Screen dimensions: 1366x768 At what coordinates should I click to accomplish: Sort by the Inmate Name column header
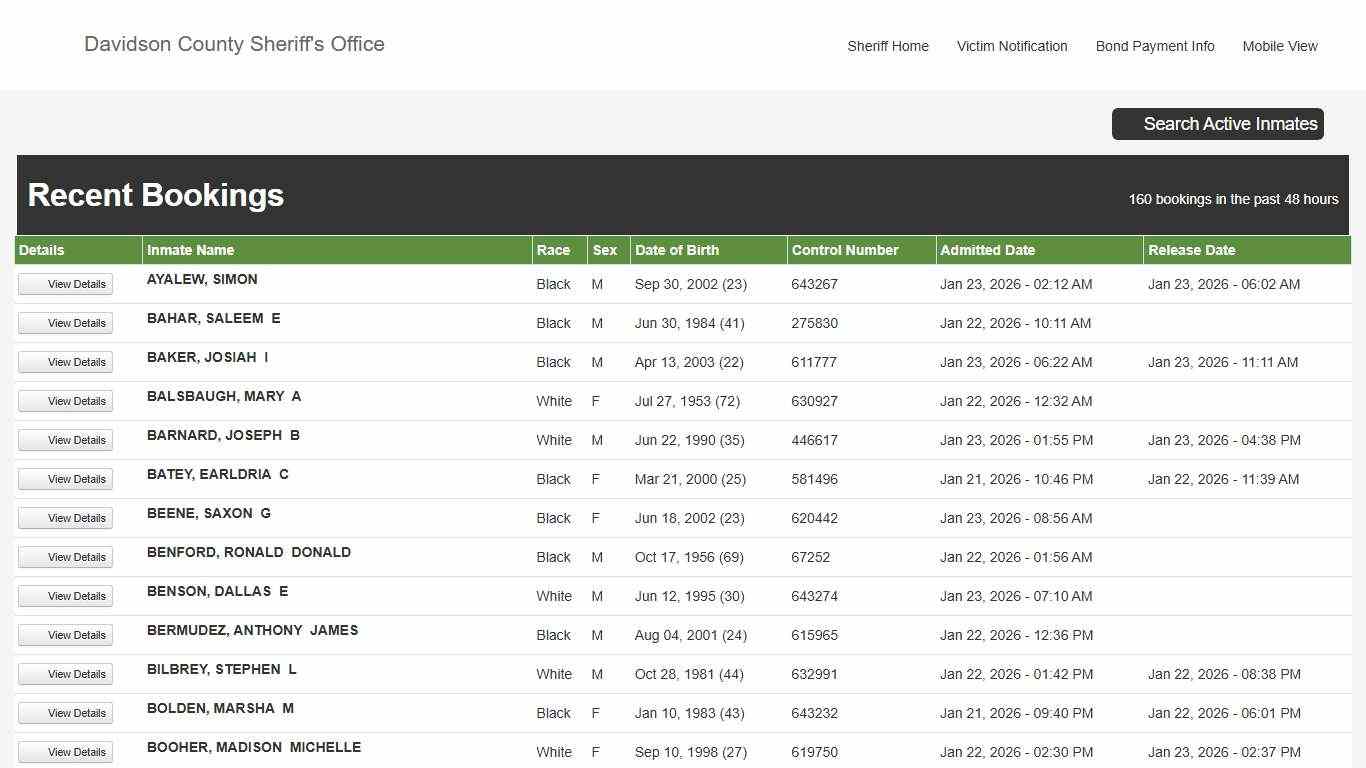point(190,250)
